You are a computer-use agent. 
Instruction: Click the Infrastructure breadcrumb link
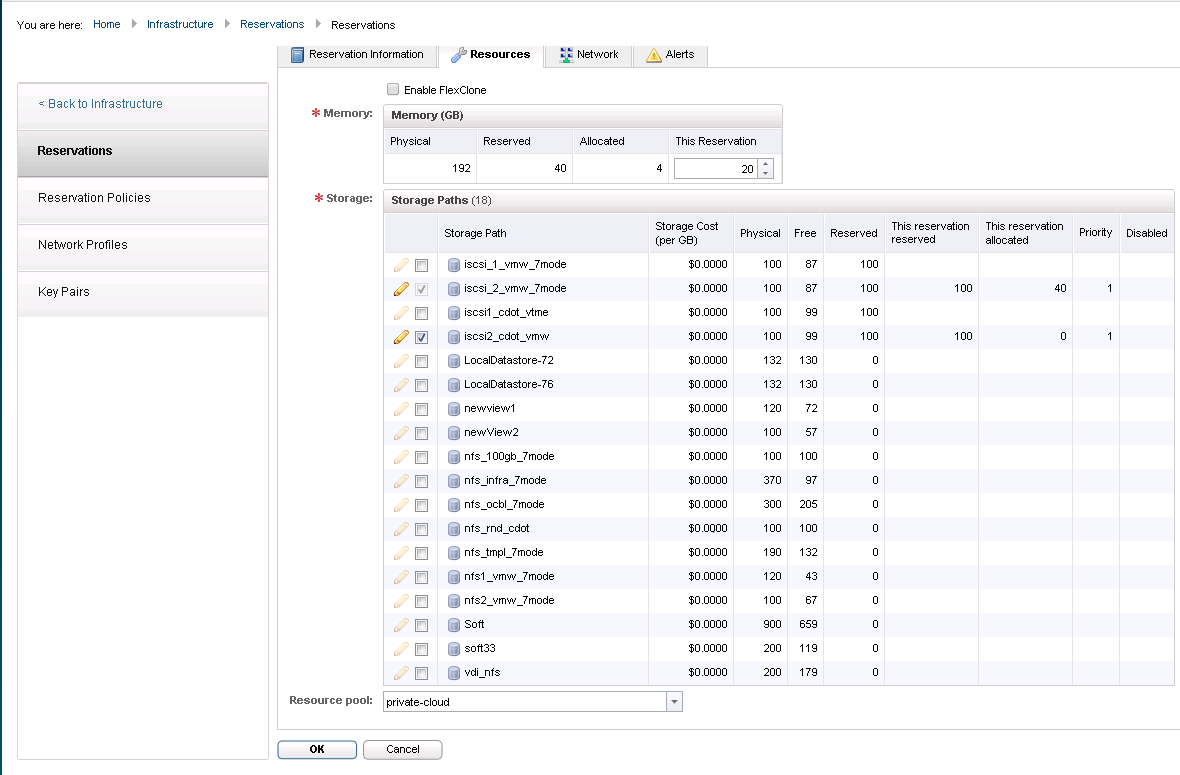(180, 24)
